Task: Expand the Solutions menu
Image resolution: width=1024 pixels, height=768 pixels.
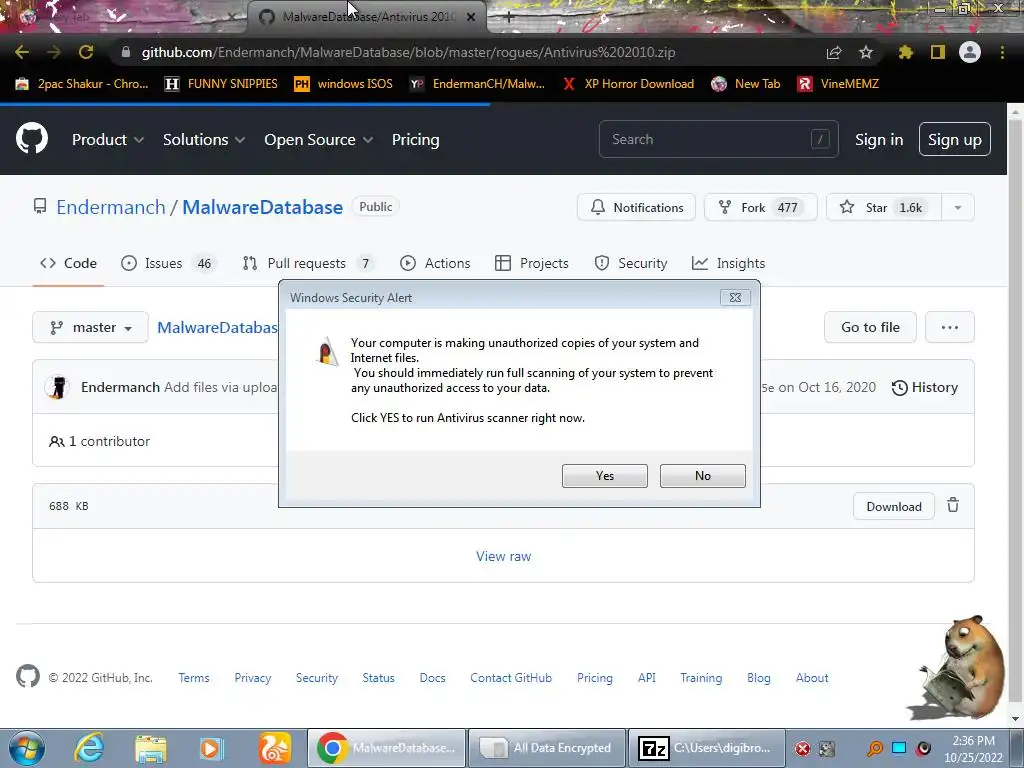Action: pos(204,139)
